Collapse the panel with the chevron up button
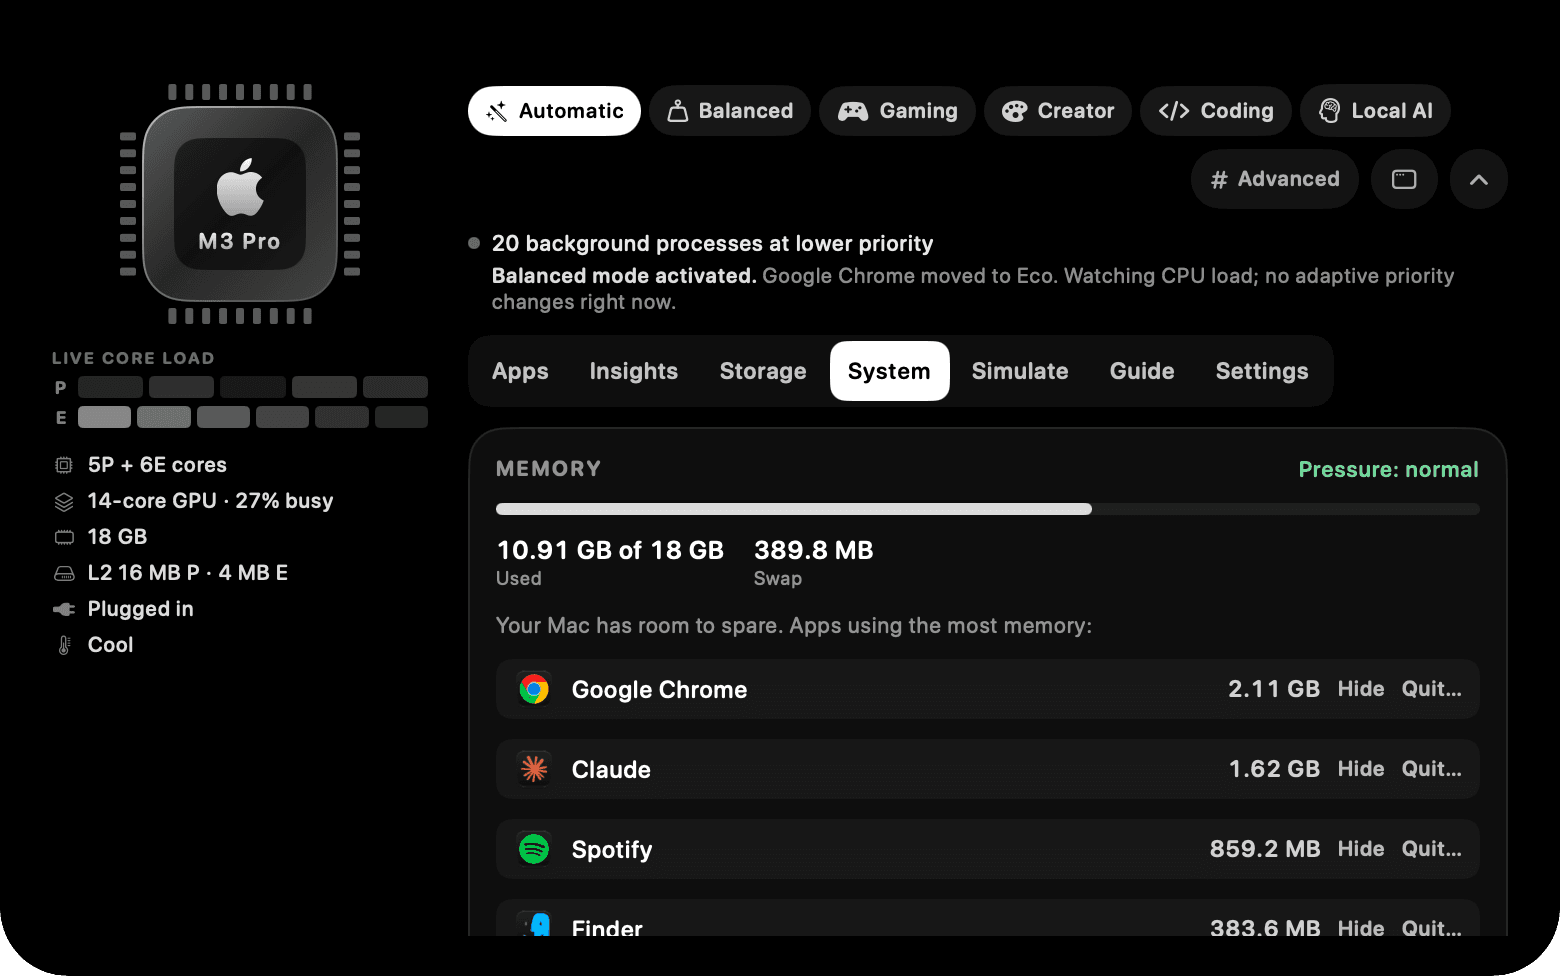The image size is (1560, 976). [1479, 179]
